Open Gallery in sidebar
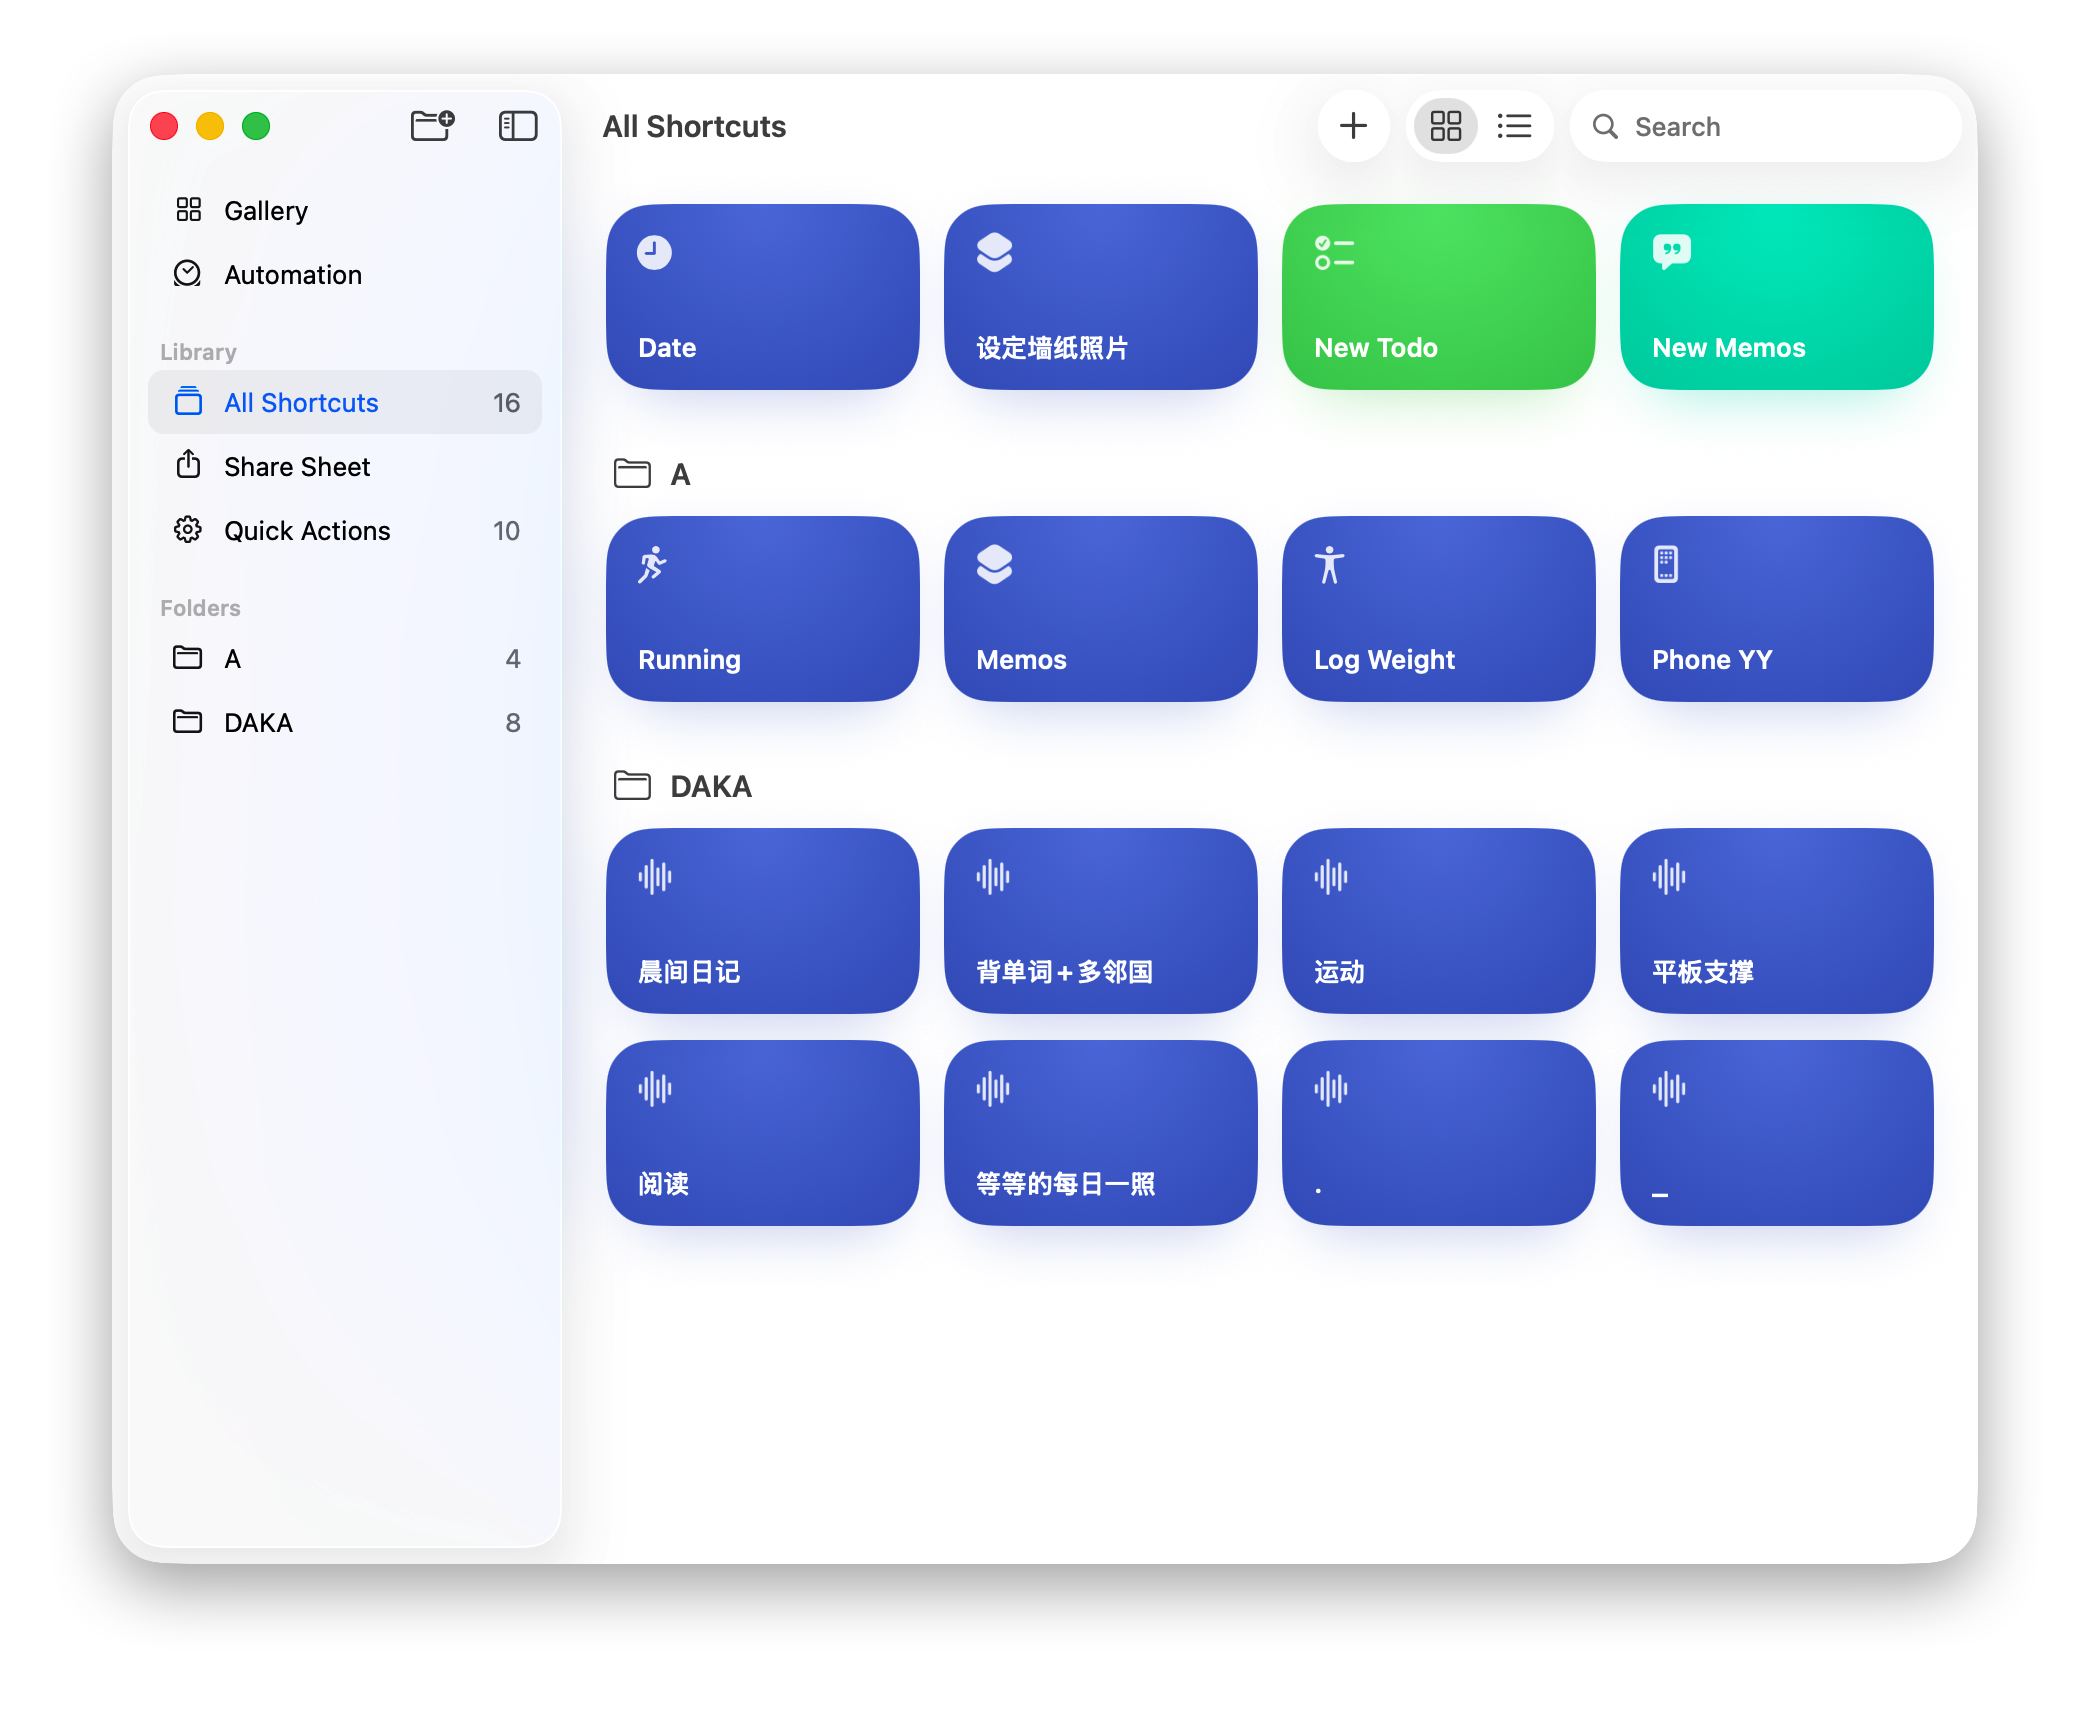This screenshot has height=1714, width=2090. (x=265, y=211)
